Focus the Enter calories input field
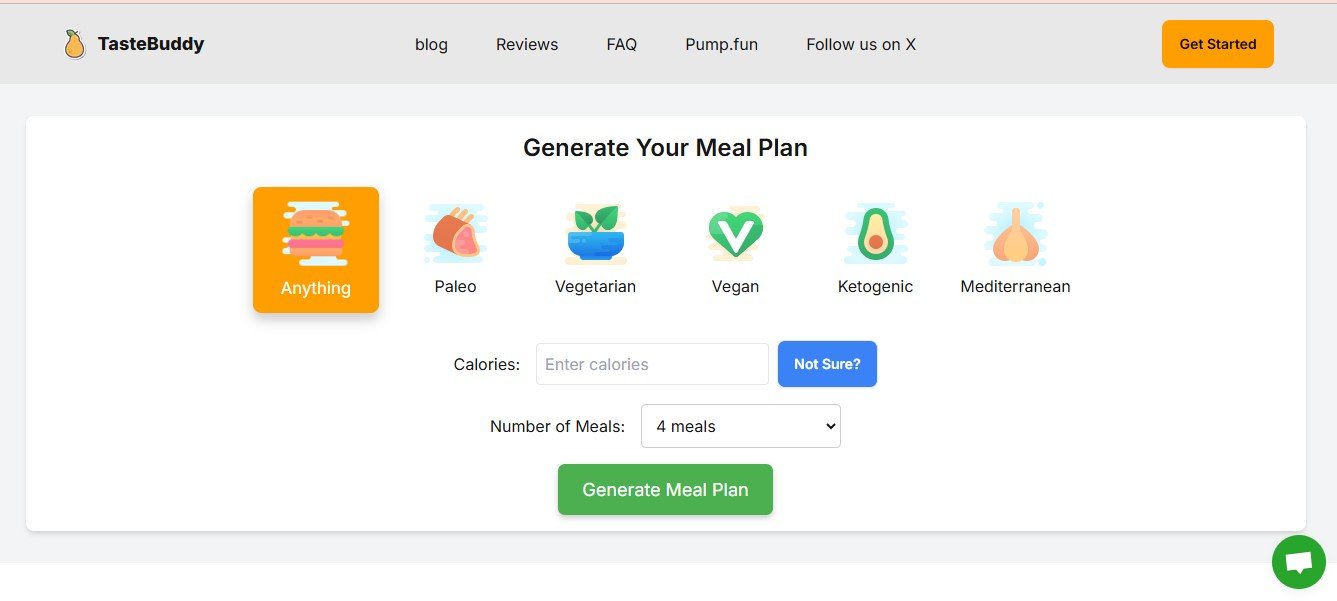This screenshot has height=601, width=1337. pos(652,364)
